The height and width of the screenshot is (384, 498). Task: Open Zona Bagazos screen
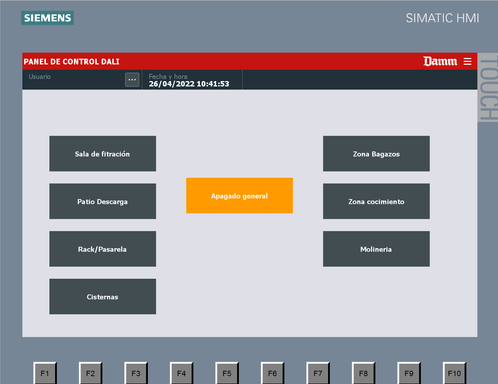point(376,154)
